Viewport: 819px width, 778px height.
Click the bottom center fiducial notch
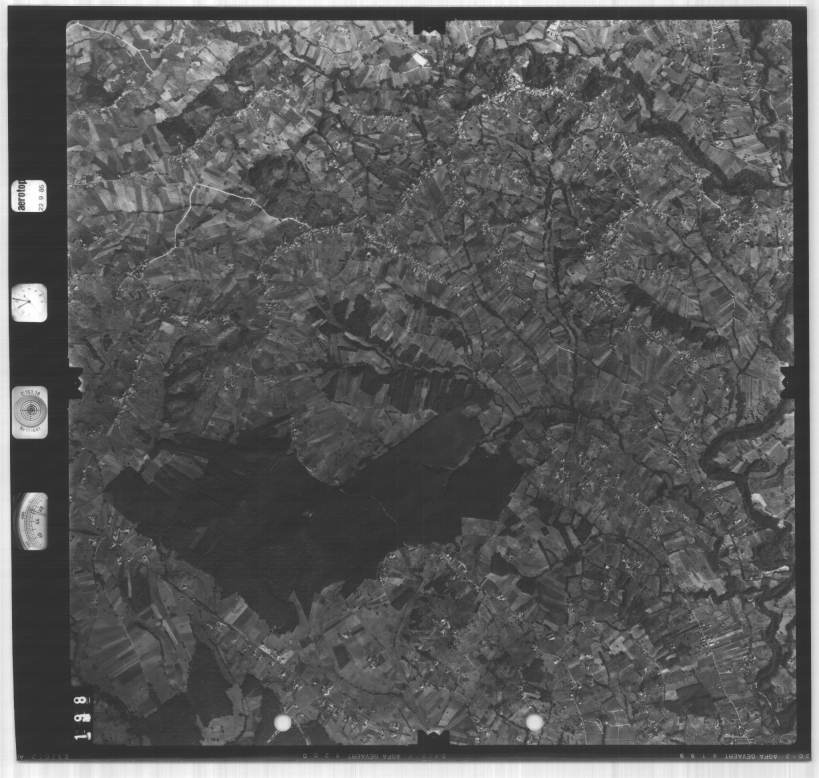tap(432, 741)
